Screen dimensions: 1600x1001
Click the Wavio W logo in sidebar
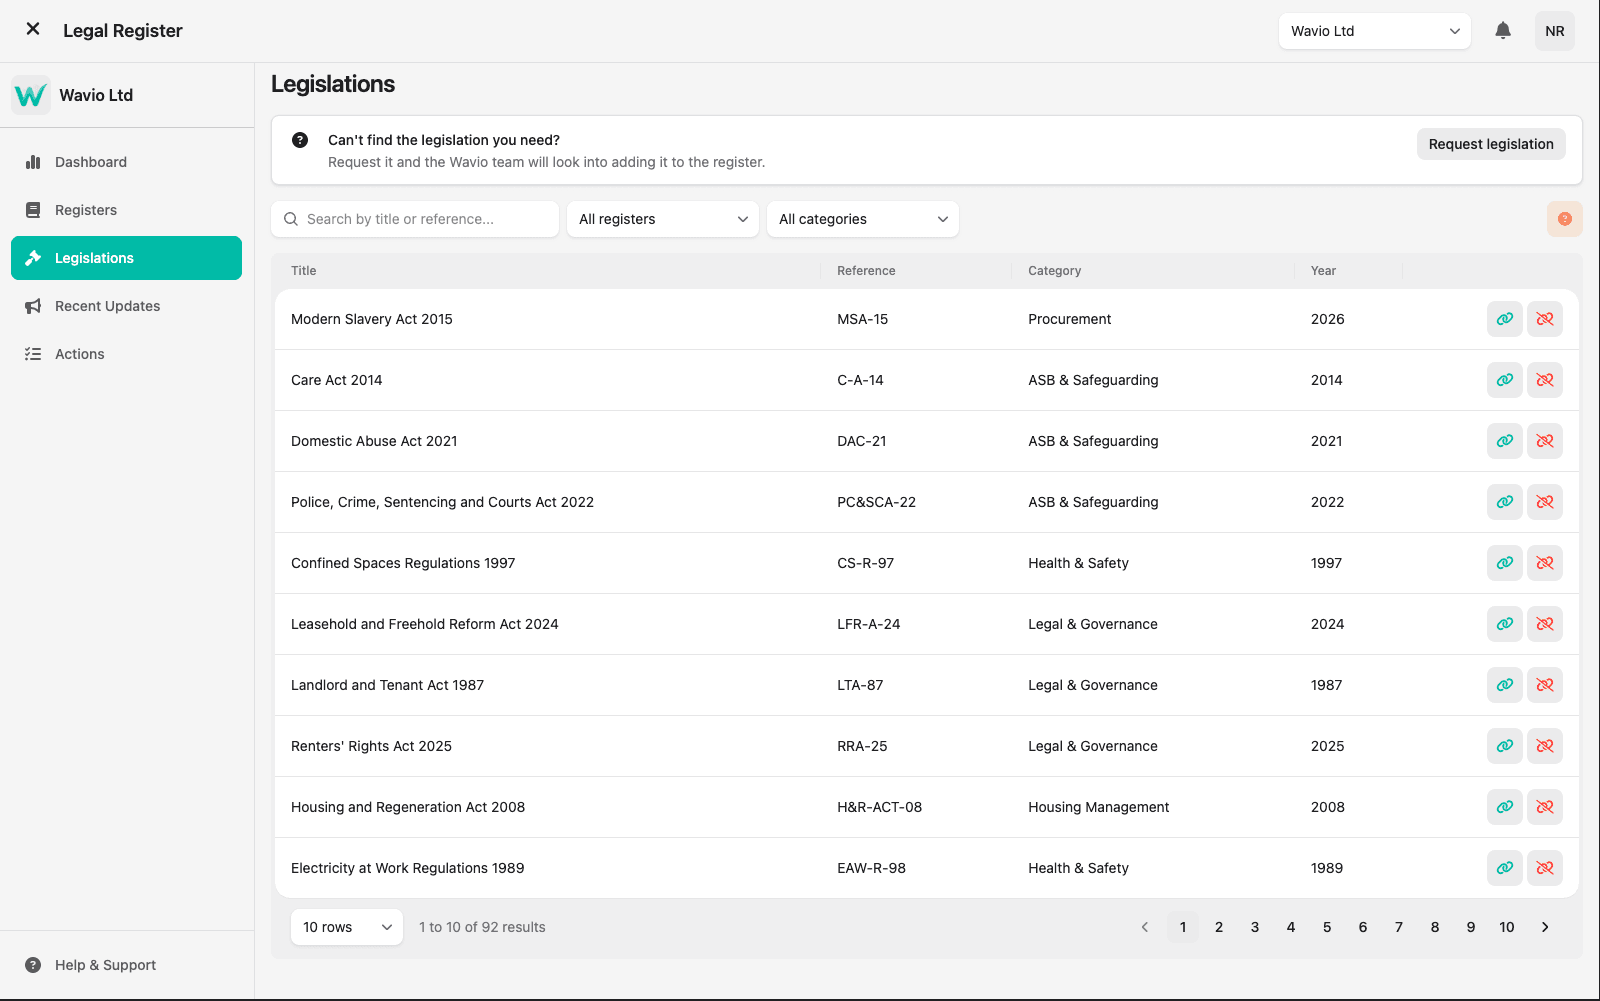tap(31, 95)
